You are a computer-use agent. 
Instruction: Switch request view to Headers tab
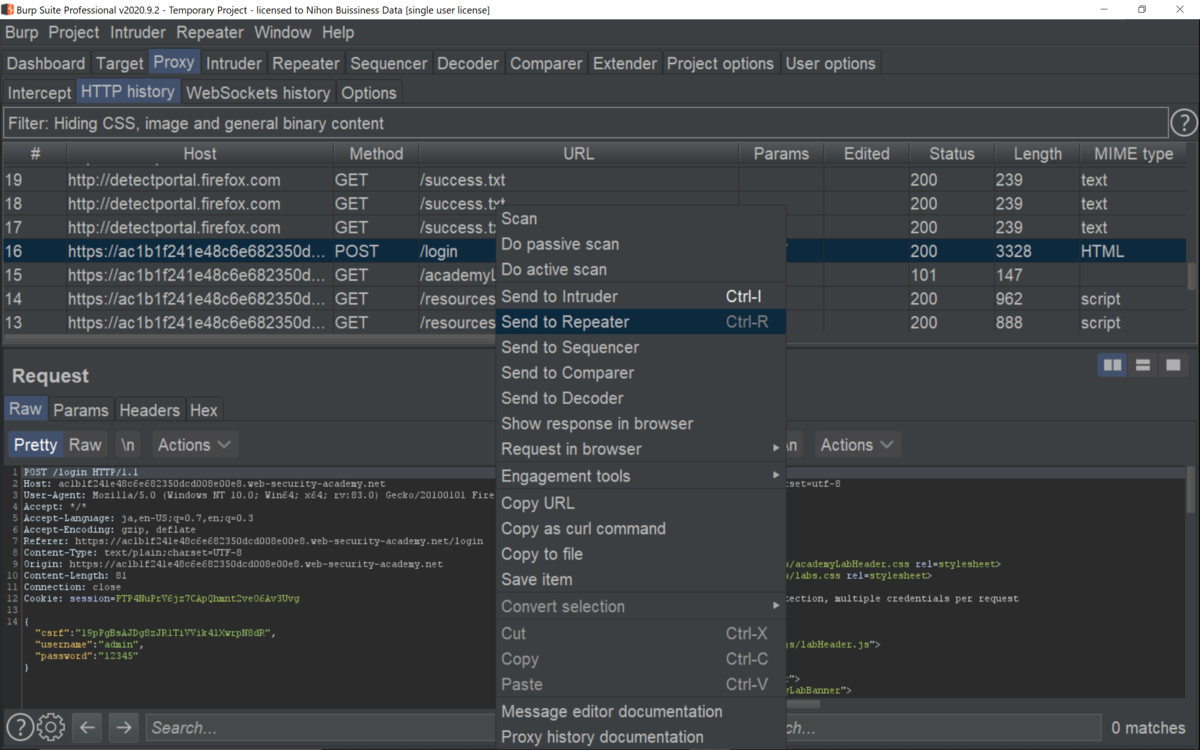[x=150, y=410]
